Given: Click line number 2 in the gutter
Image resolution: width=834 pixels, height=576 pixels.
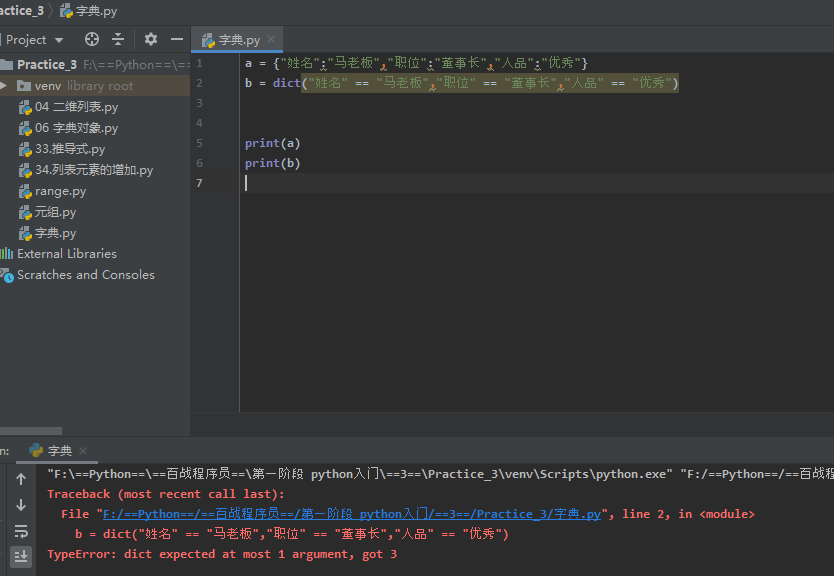Looking at the screenshot, I should pos(199,83).
